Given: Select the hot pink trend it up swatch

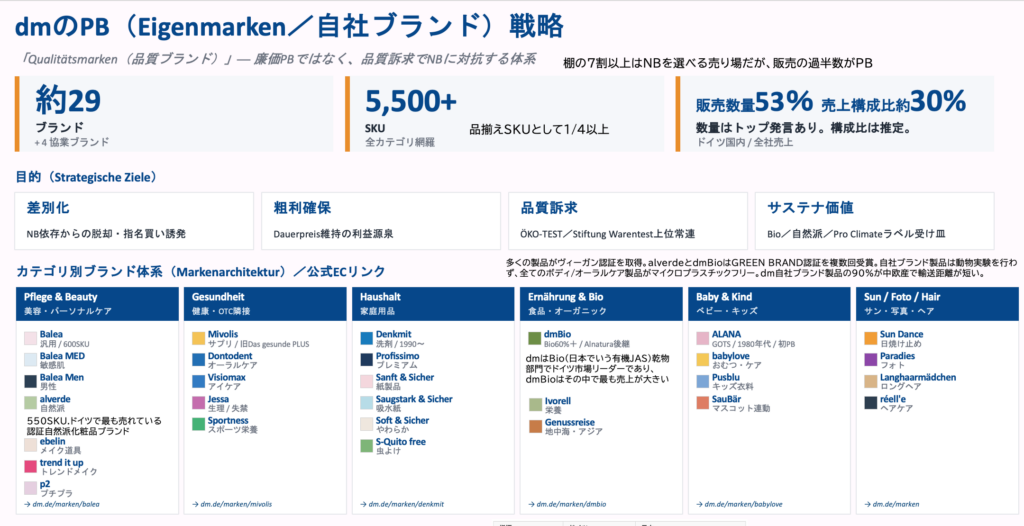Looking at the screenshot, I should click(x=30, y=467).
